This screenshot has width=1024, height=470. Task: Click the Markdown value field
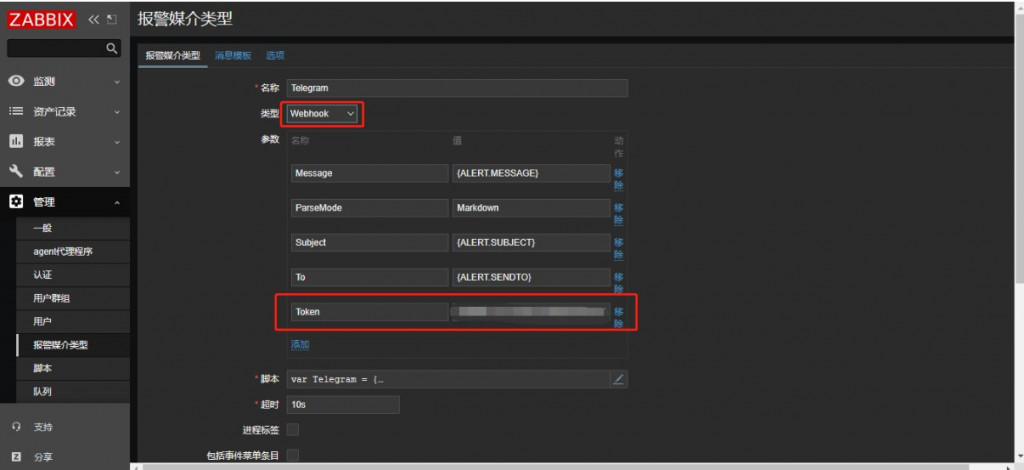pyautogui.click(x=531, y=208)
